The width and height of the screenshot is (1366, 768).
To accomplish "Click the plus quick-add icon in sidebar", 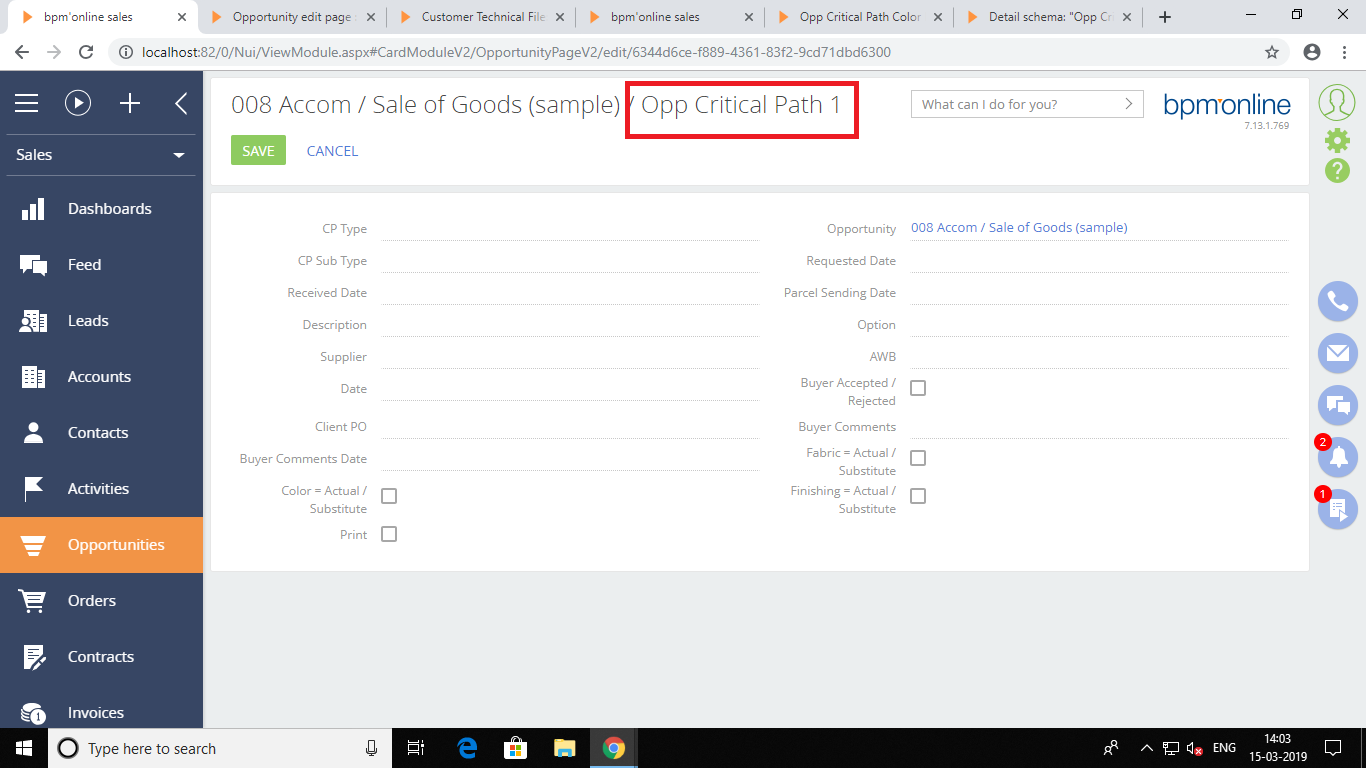I will tap(130, 103).
